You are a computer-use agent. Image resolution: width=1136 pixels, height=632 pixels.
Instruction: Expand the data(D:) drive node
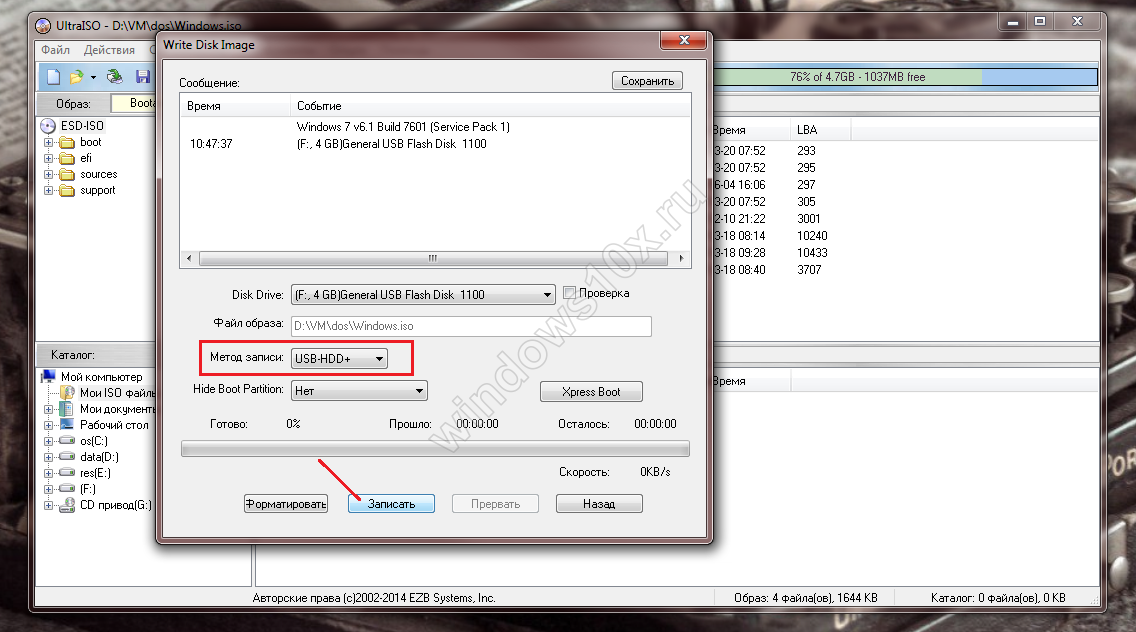pyautogui.click(x=49, y=457)
